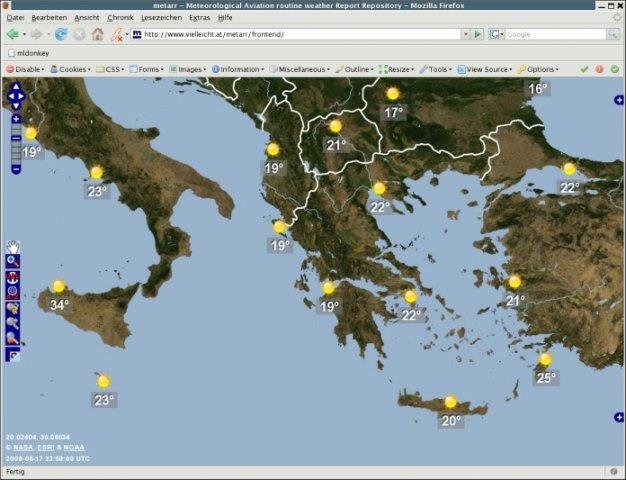Select the hand pan tool
This screenshot has width=626, height=480.
pos(13,246)
